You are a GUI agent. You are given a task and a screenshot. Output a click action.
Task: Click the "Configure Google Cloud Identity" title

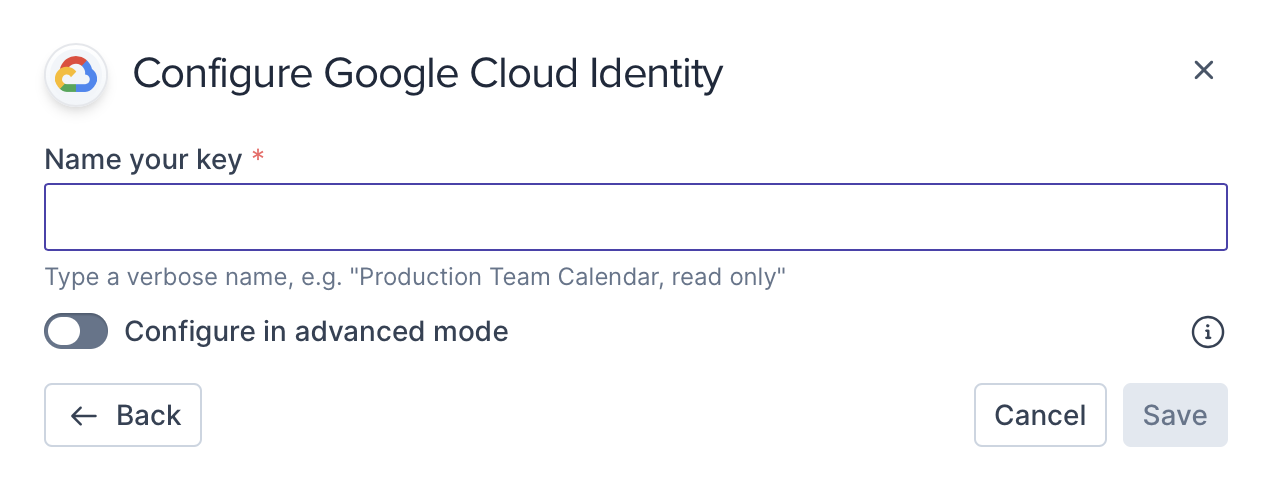(x=427, y=74)
